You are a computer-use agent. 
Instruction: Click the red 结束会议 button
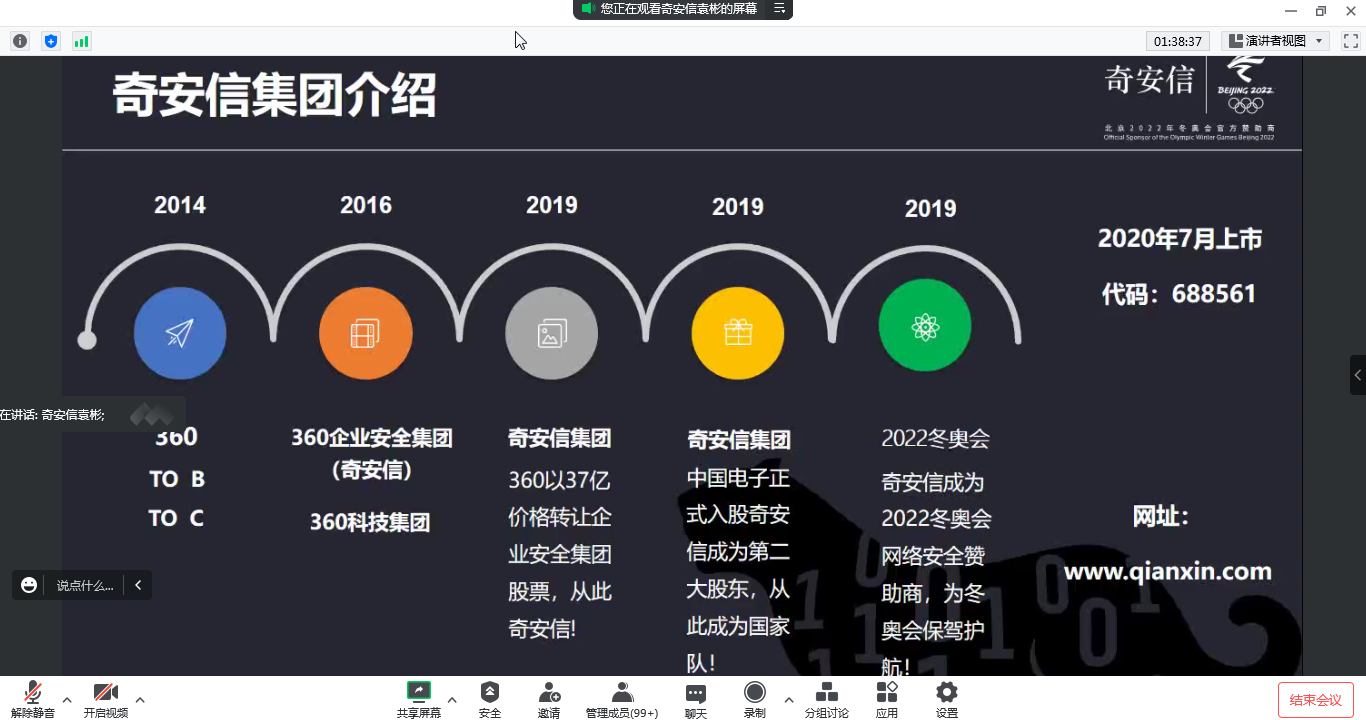(x=1315, y=700)
